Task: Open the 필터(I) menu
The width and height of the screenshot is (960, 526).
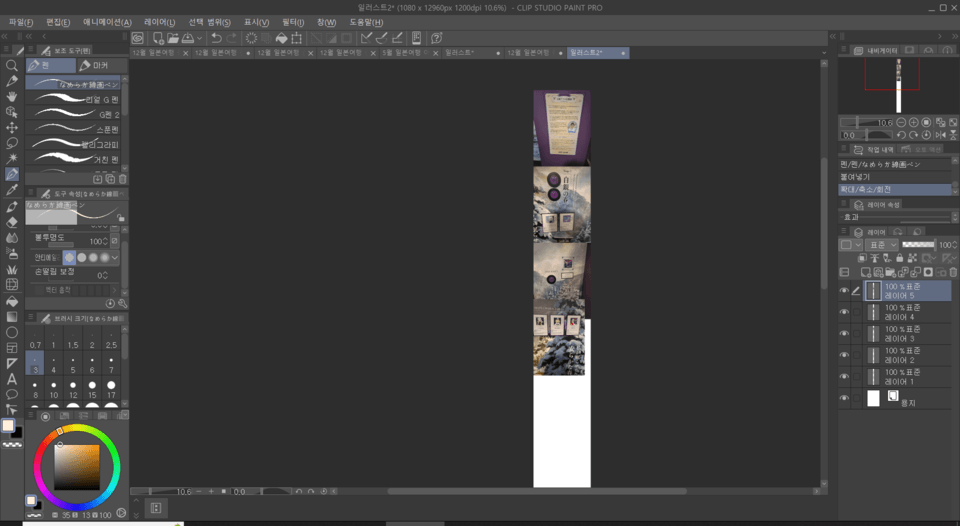Action: tap(293, 22)
